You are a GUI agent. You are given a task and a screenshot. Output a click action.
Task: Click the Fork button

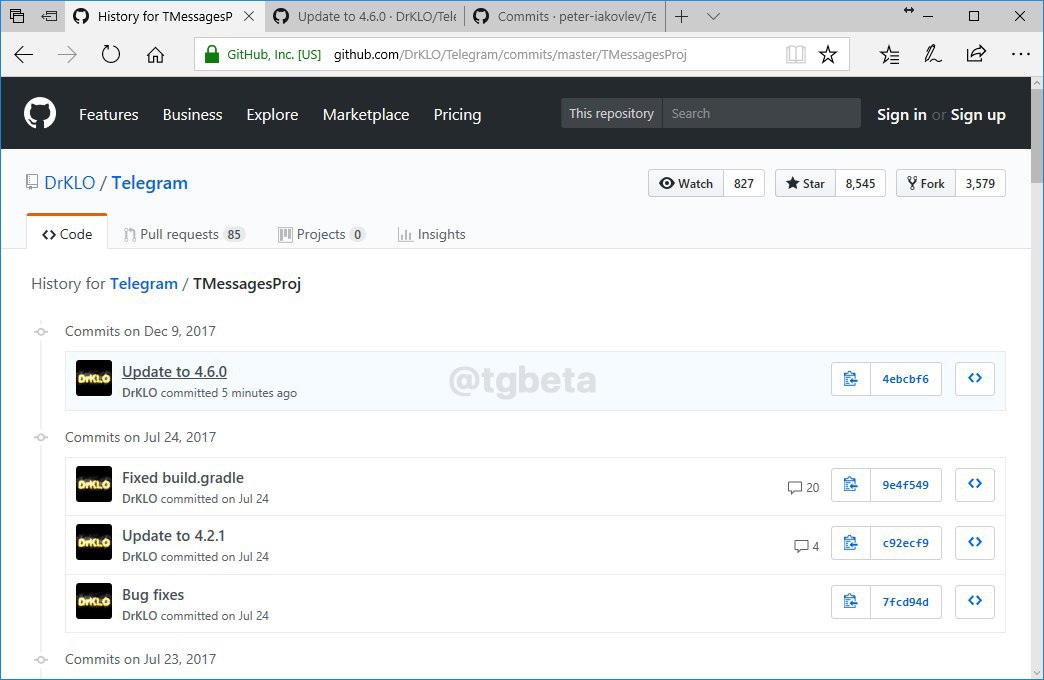pos(925,183)
